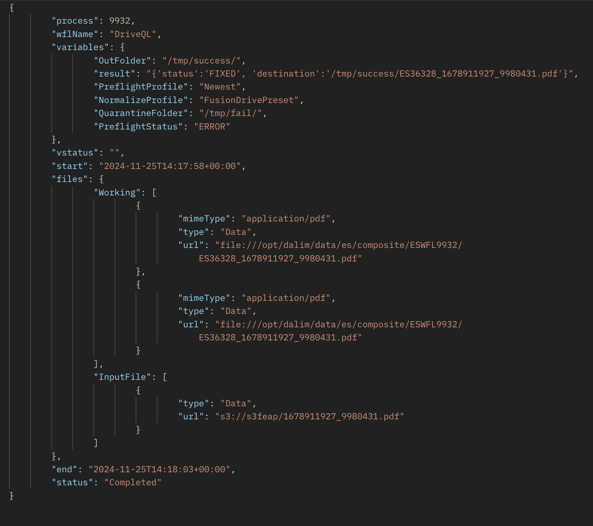The width and height of the screenshot is (593, 526).
Task: Click the opening brace after "variables"
Action: 122,48
